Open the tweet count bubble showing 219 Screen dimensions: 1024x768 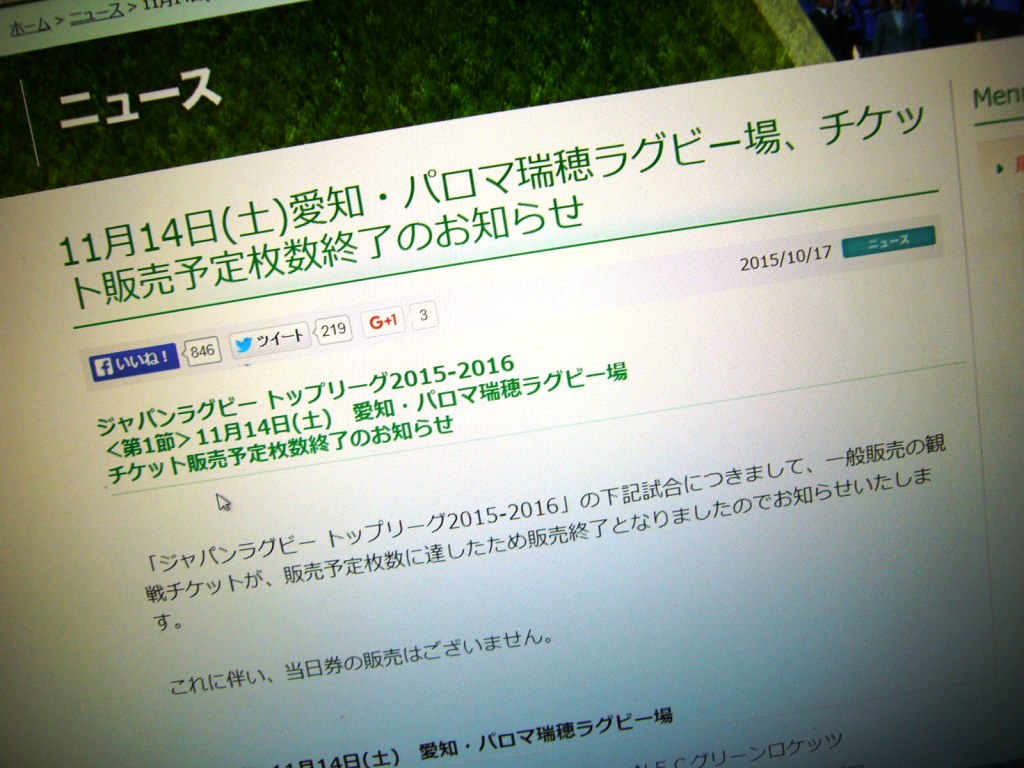[x=333, y=329]
